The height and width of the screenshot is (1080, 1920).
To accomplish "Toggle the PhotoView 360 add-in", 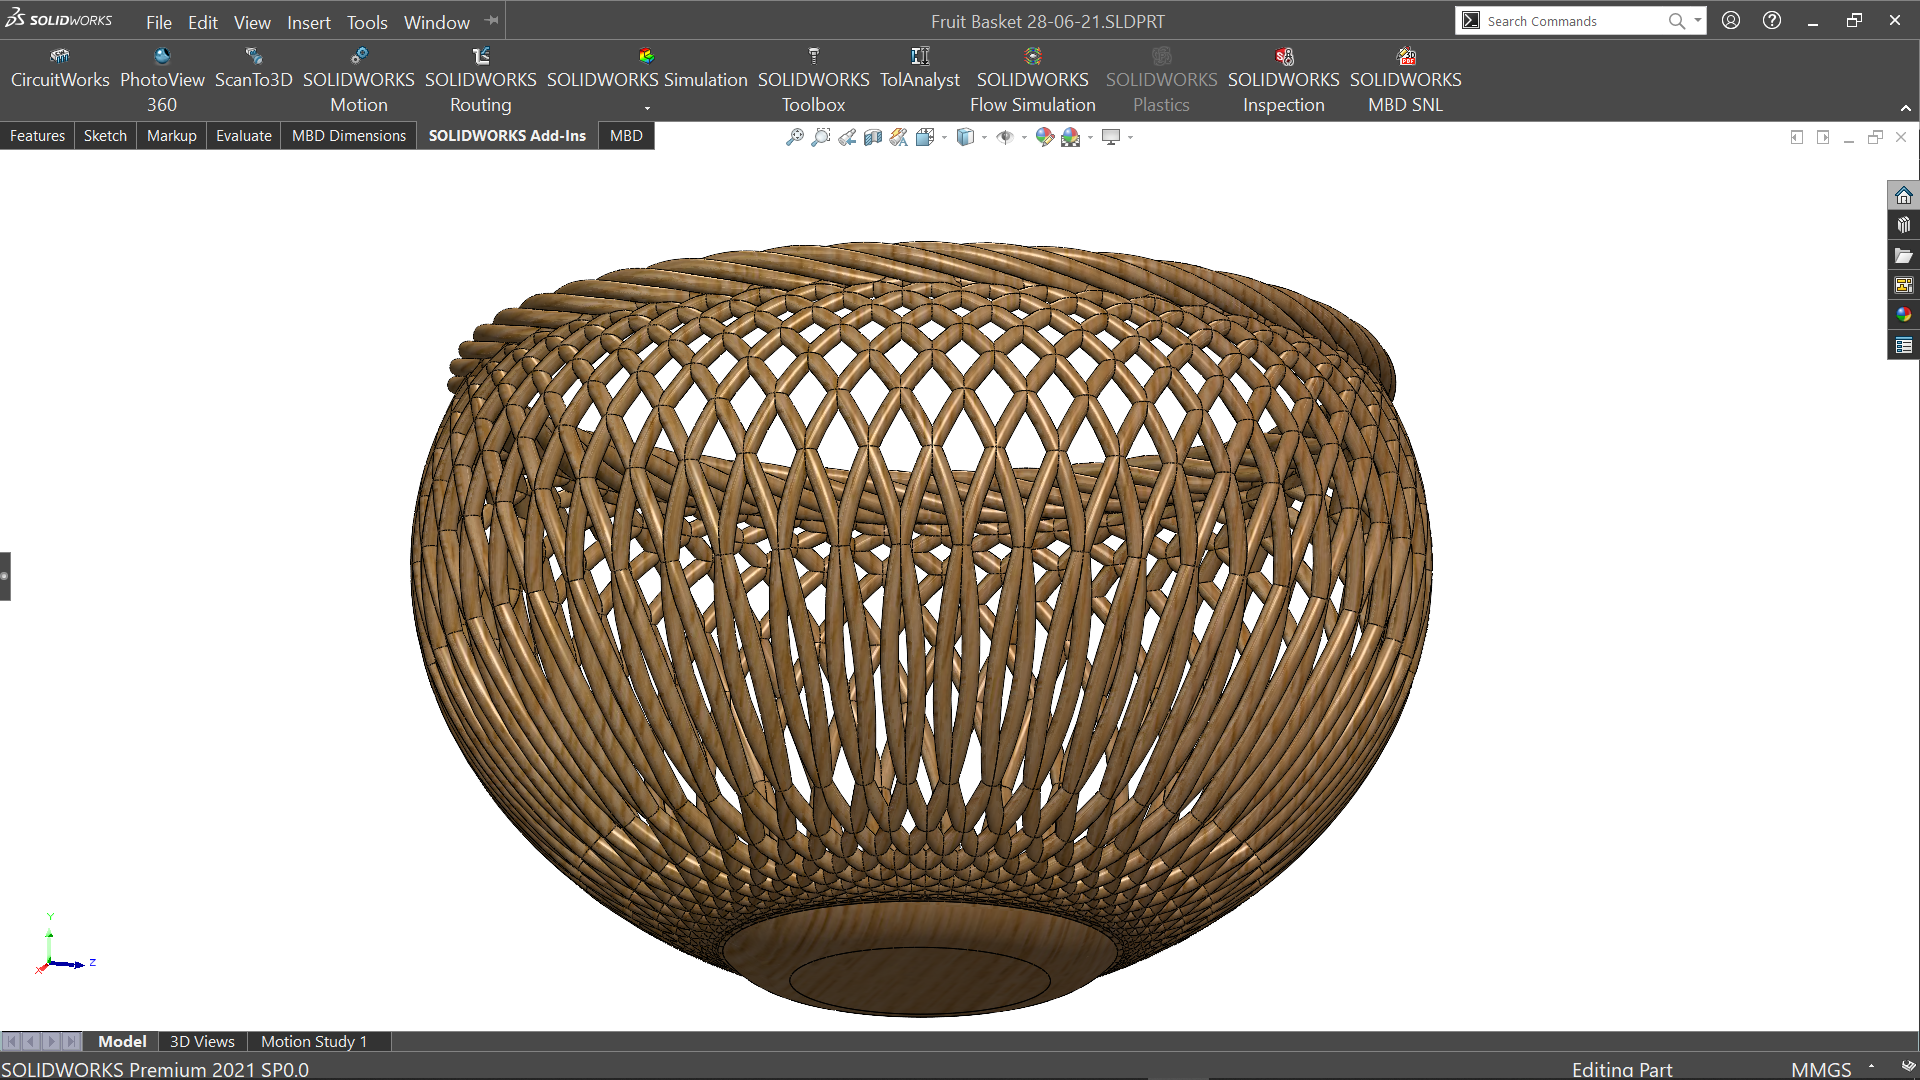I will click(162, 80).
